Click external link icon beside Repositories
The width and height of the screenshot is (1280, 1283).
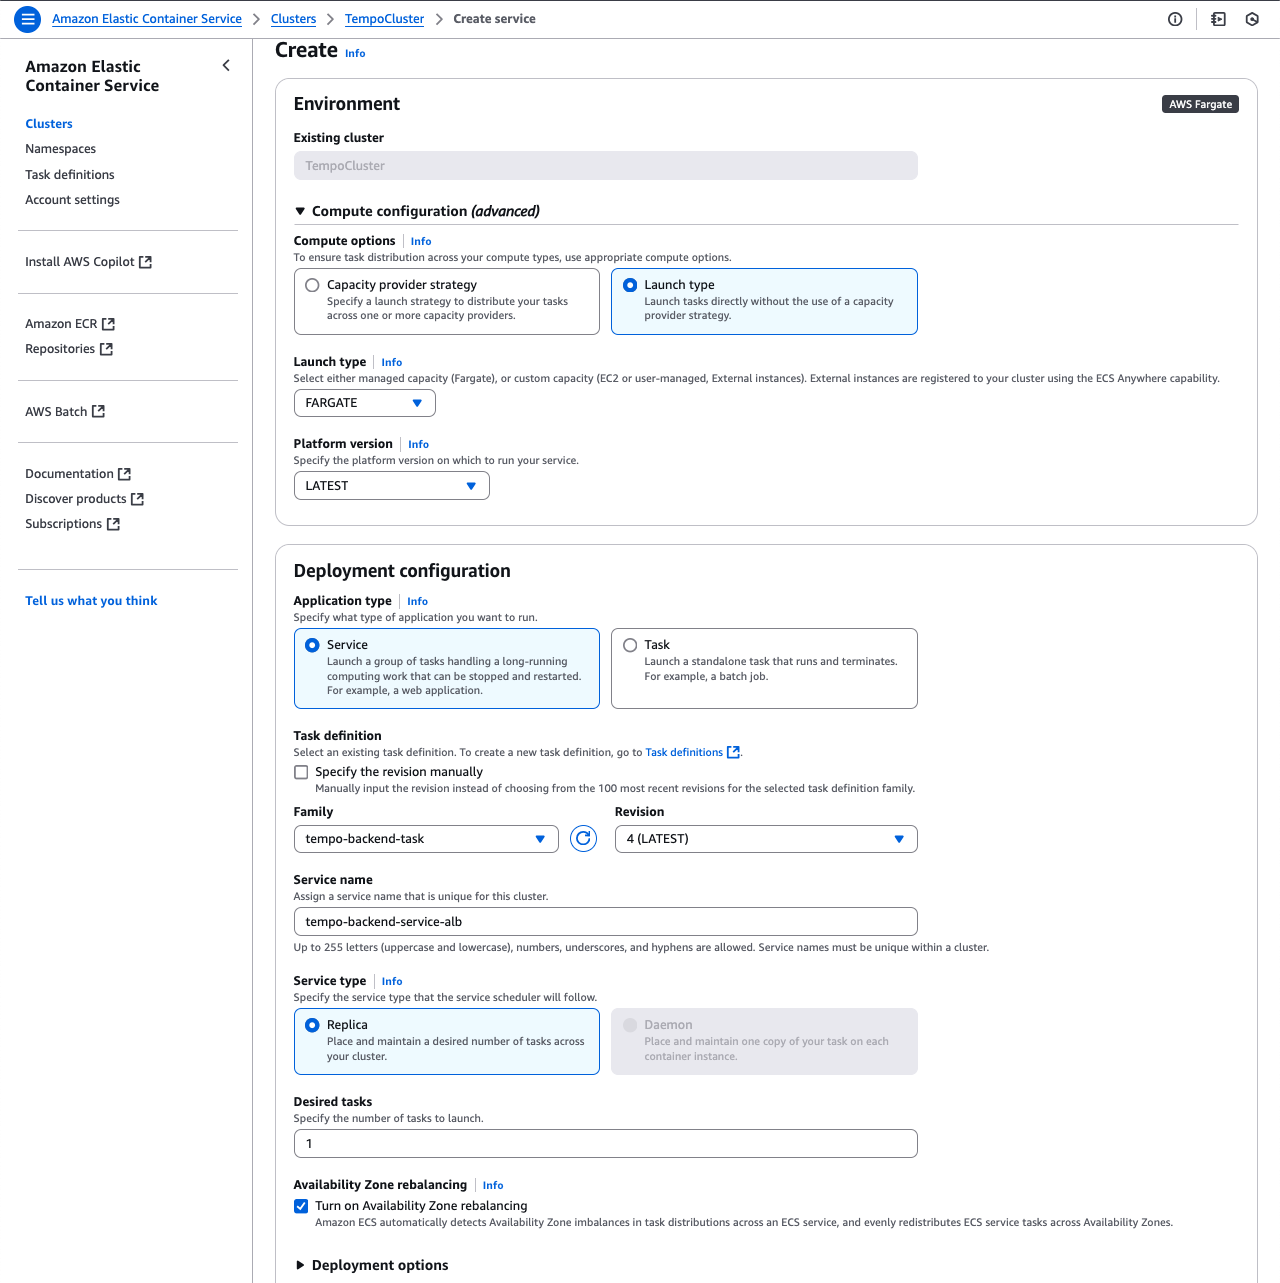tap(106, 349)
